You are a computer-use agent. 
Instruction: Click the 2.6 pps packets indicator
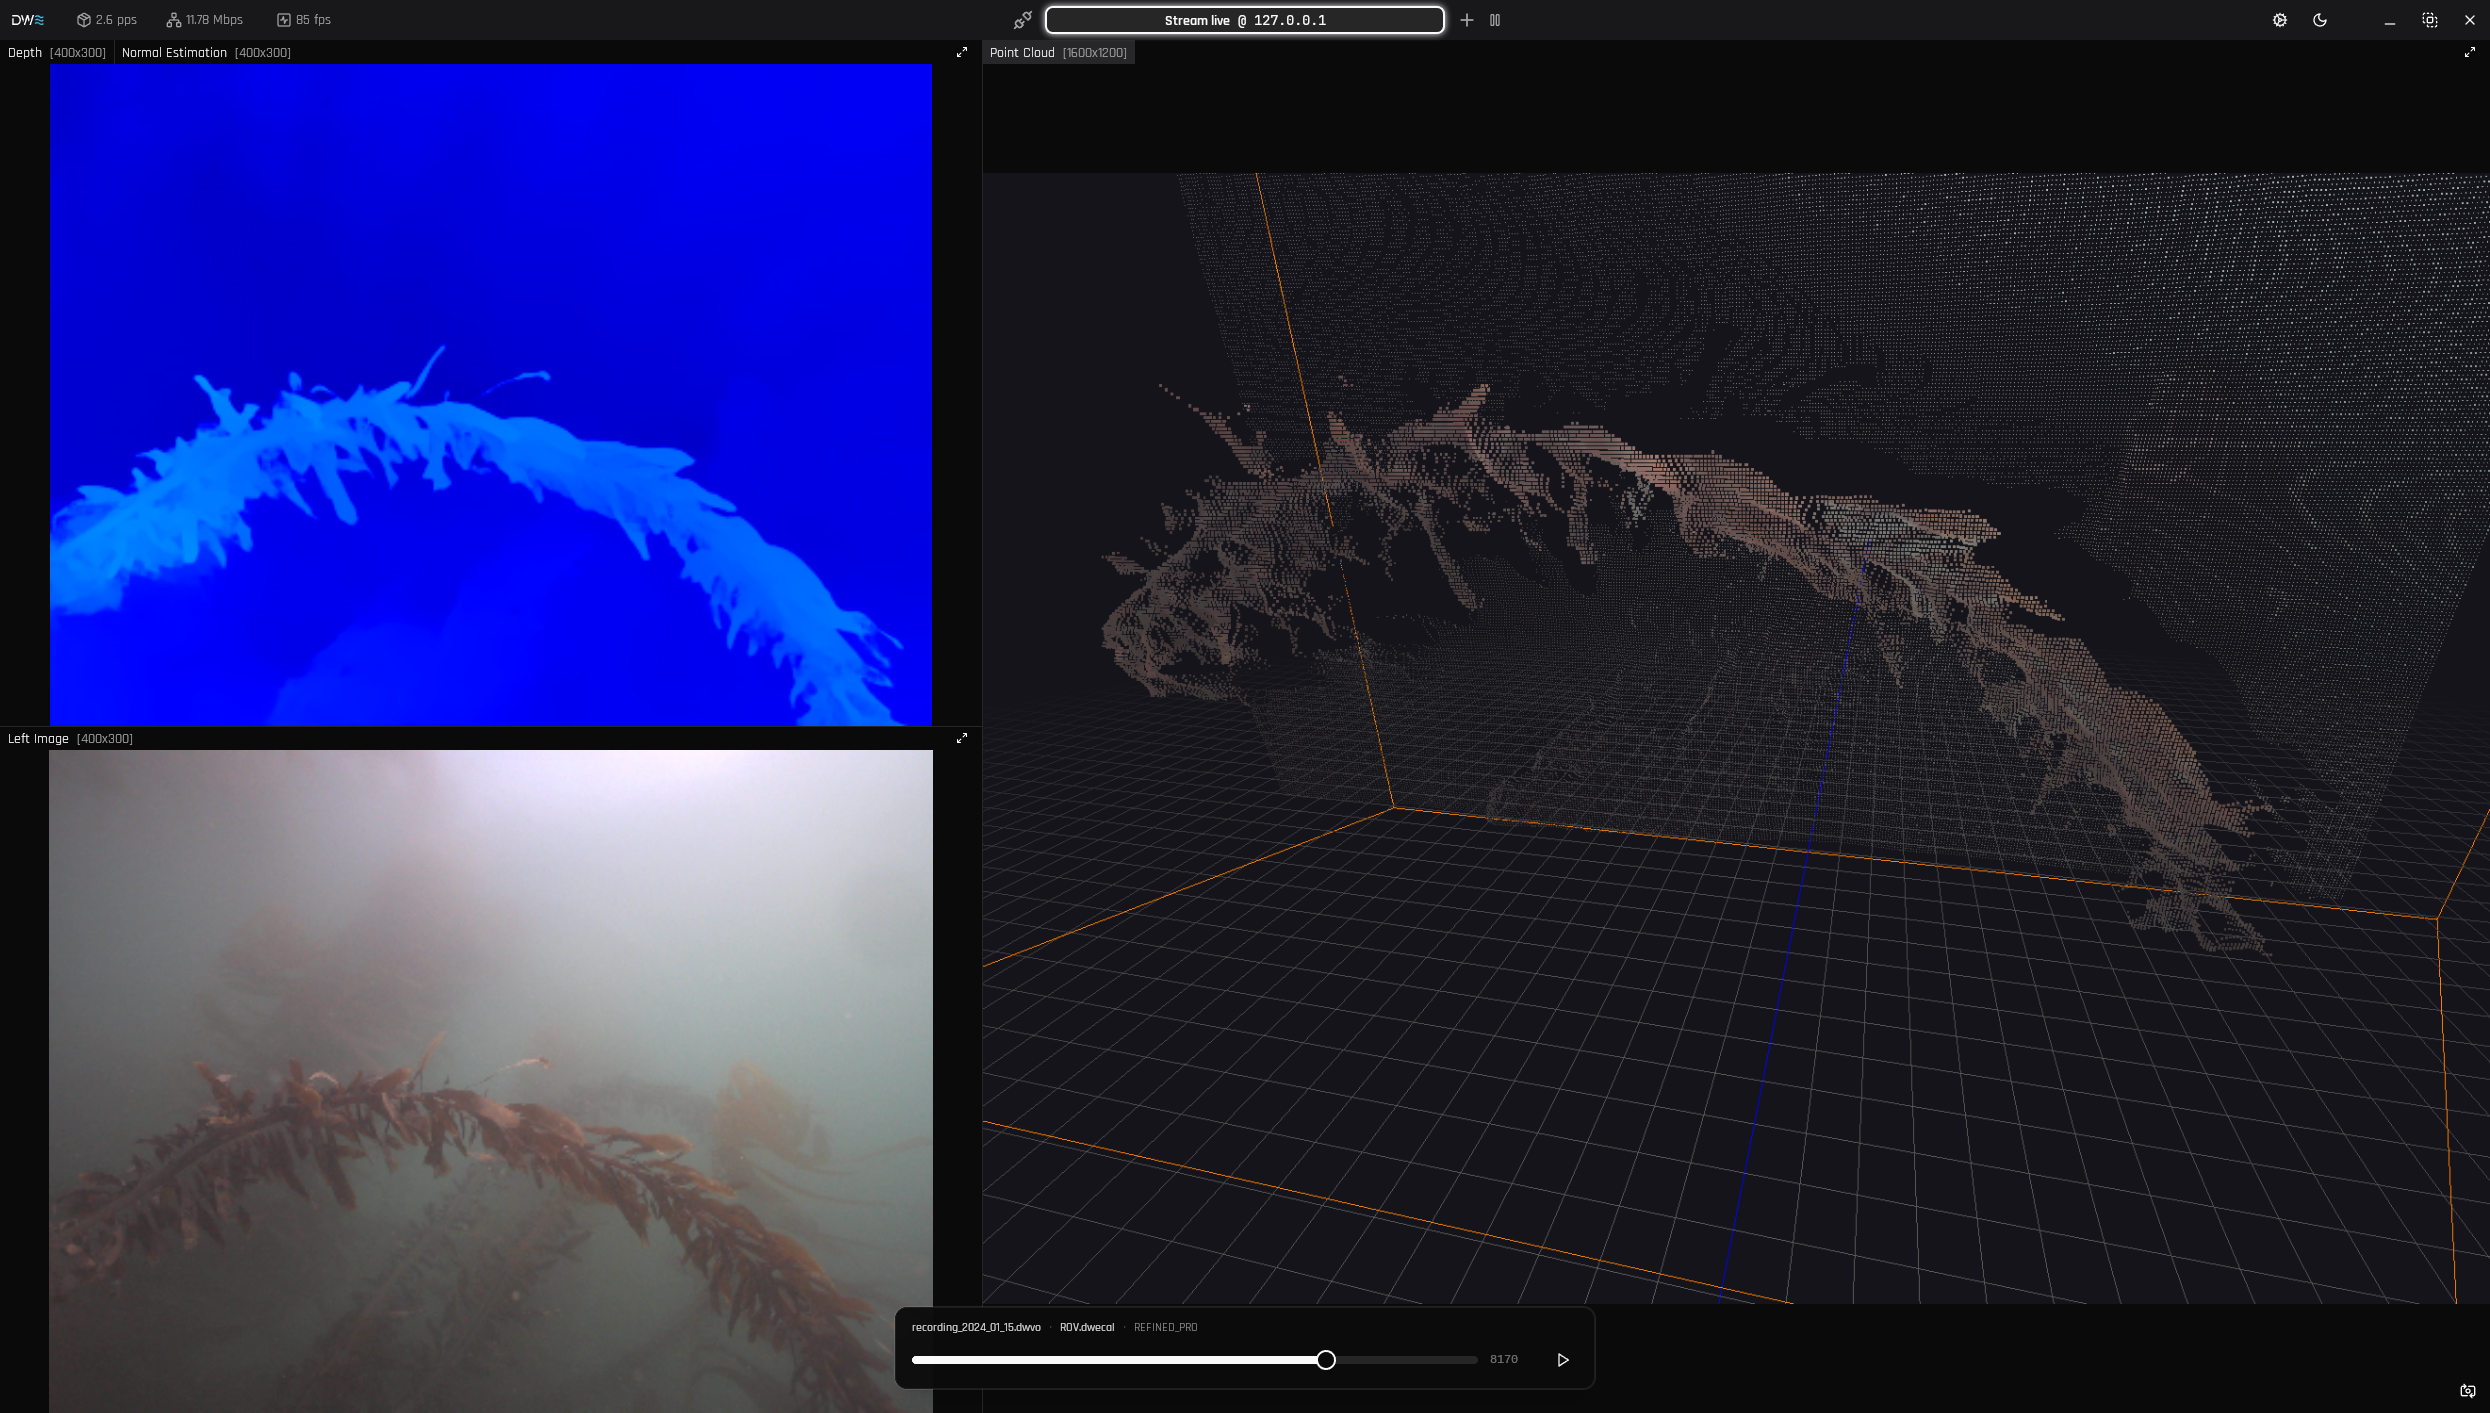(x=107, y=20)
